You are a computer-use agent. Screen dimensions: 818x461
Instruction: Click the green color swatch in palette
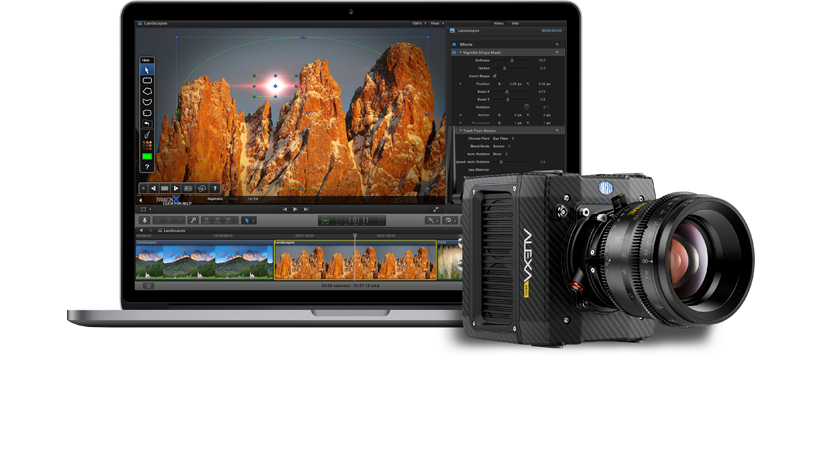coord(147,156)
